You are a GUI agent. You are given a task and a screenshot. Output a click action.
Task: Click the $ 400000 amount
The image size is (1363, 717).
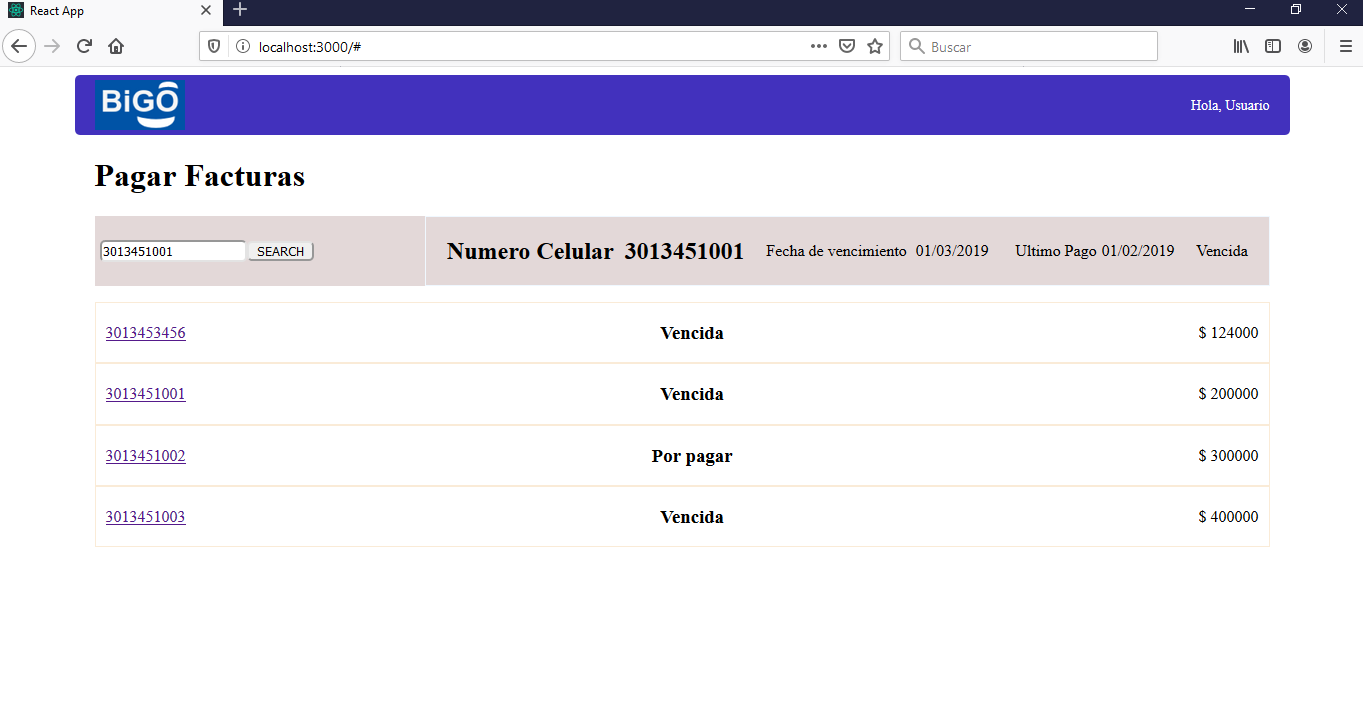coord(1228,517)
